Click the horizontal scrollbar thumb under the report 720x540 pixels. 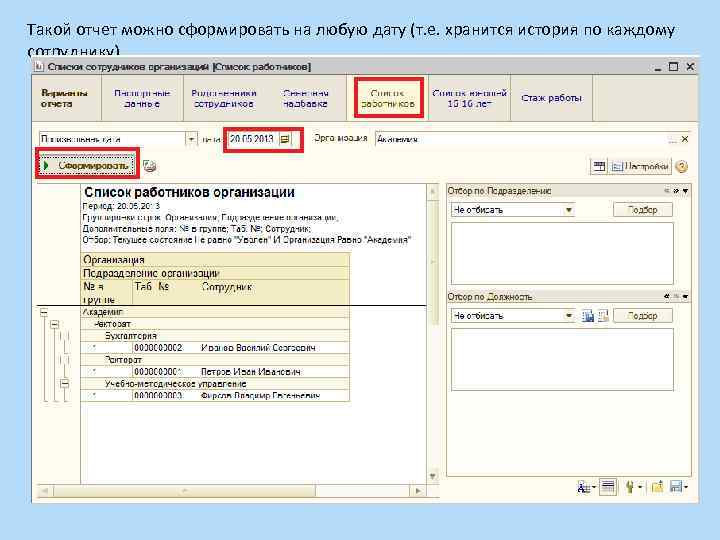pyautogui.click(x=185, y=491)
